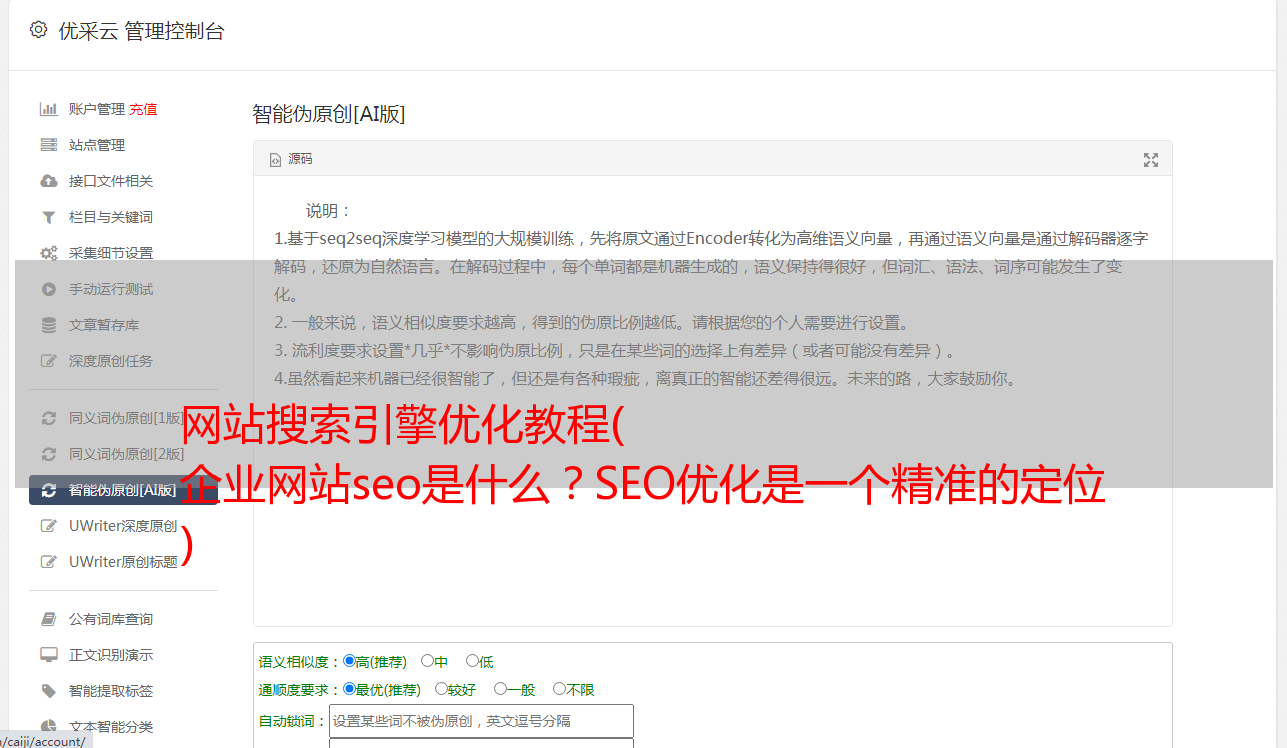1287x748 pixels.
Task: Click the edit icon for UWriter原创标题
Action: tap(48, 562)
